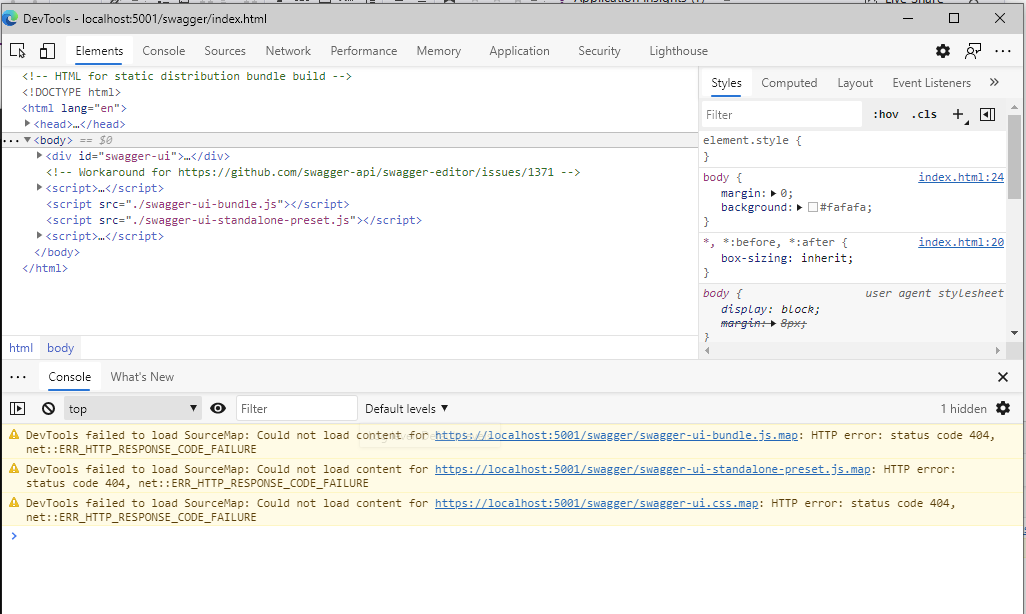Viewport: 1026px width, 614px height.
Task: Select the Elements tab
Action: coord(99,51)
